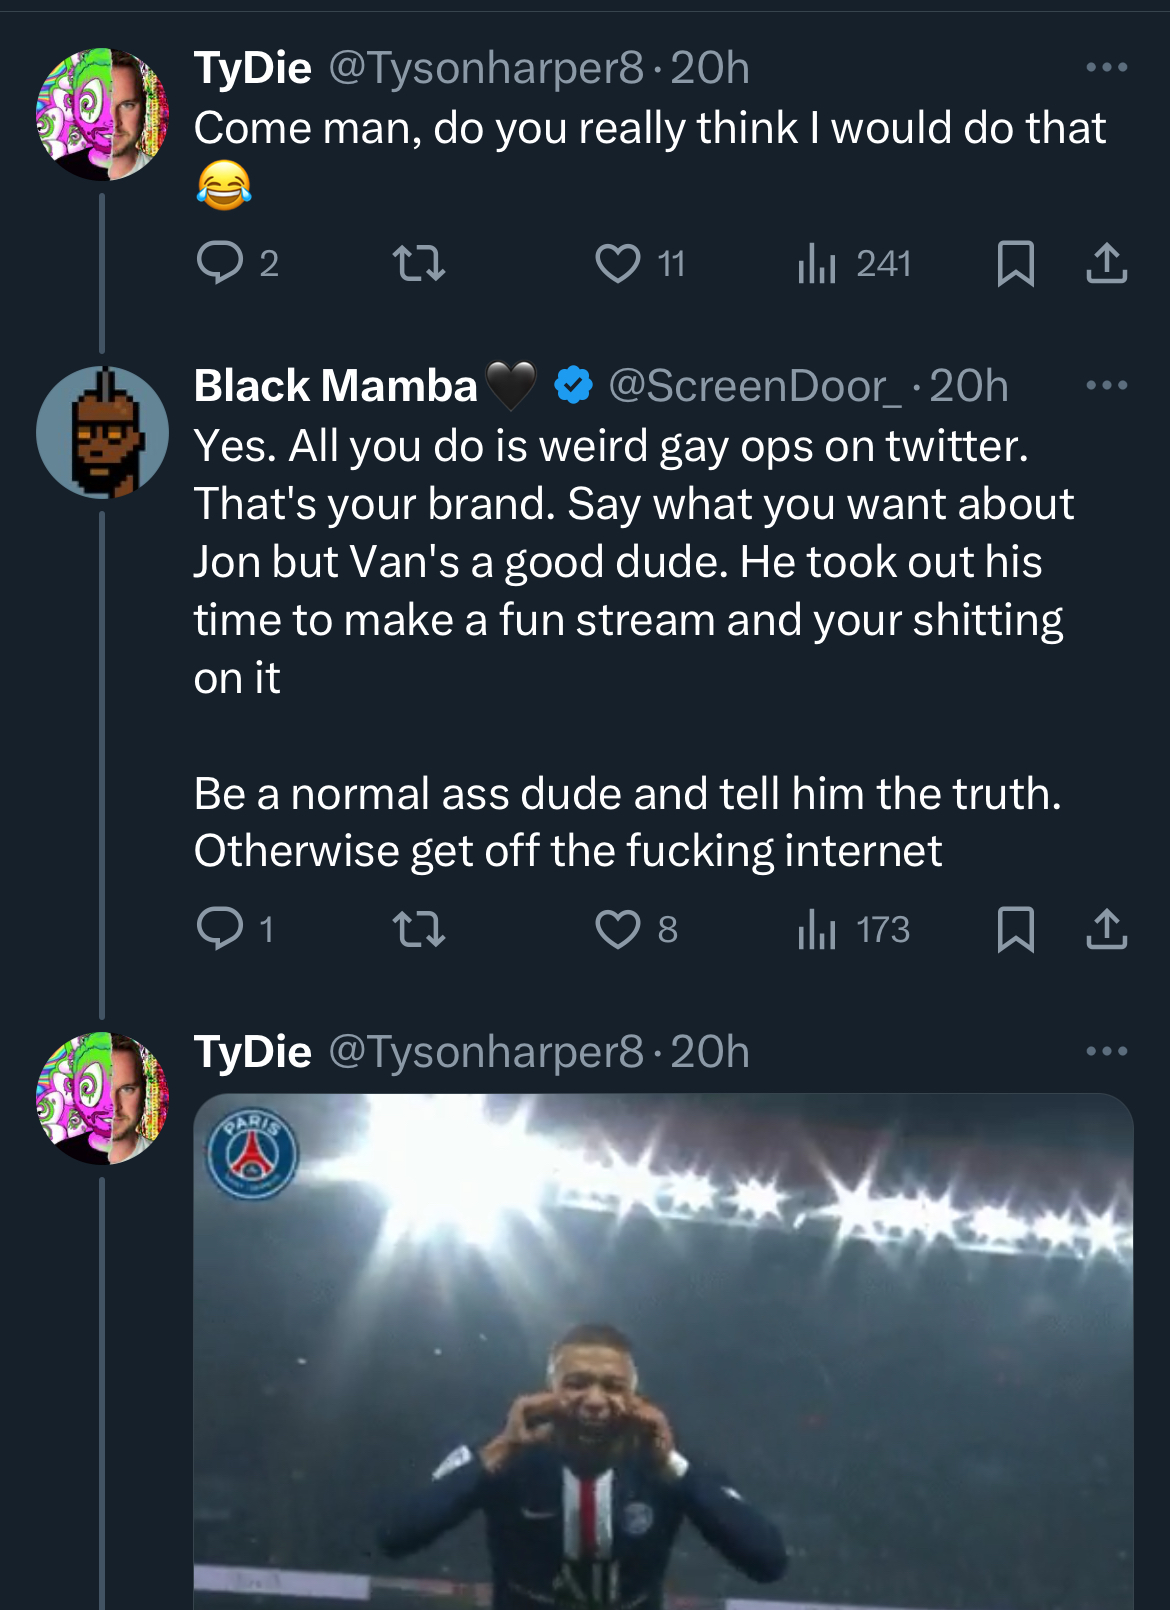Screen dimensions: 1170x1610
Task: Bookmark TyDie's first tweet
Action: pyautogui.click(x=1016, y=264)
